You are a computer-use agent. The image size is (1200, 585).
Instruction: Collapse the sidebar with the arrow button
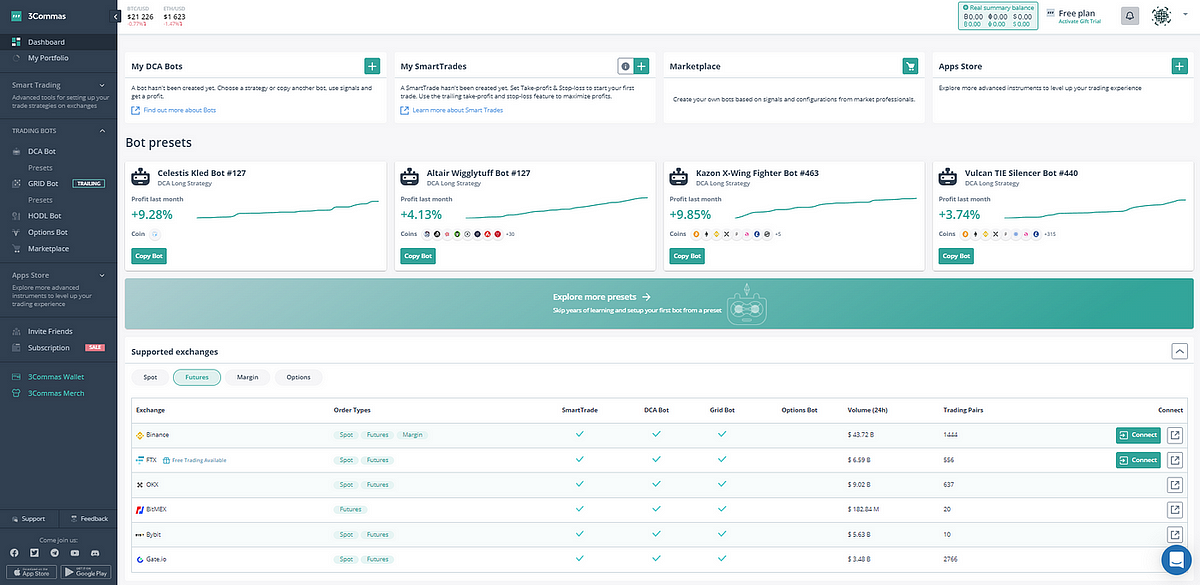pos(117,16)
